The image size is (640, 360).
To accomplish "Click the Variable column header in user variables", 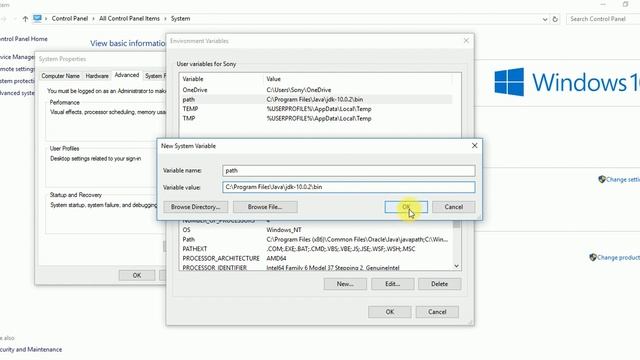I will click(222, 79).
